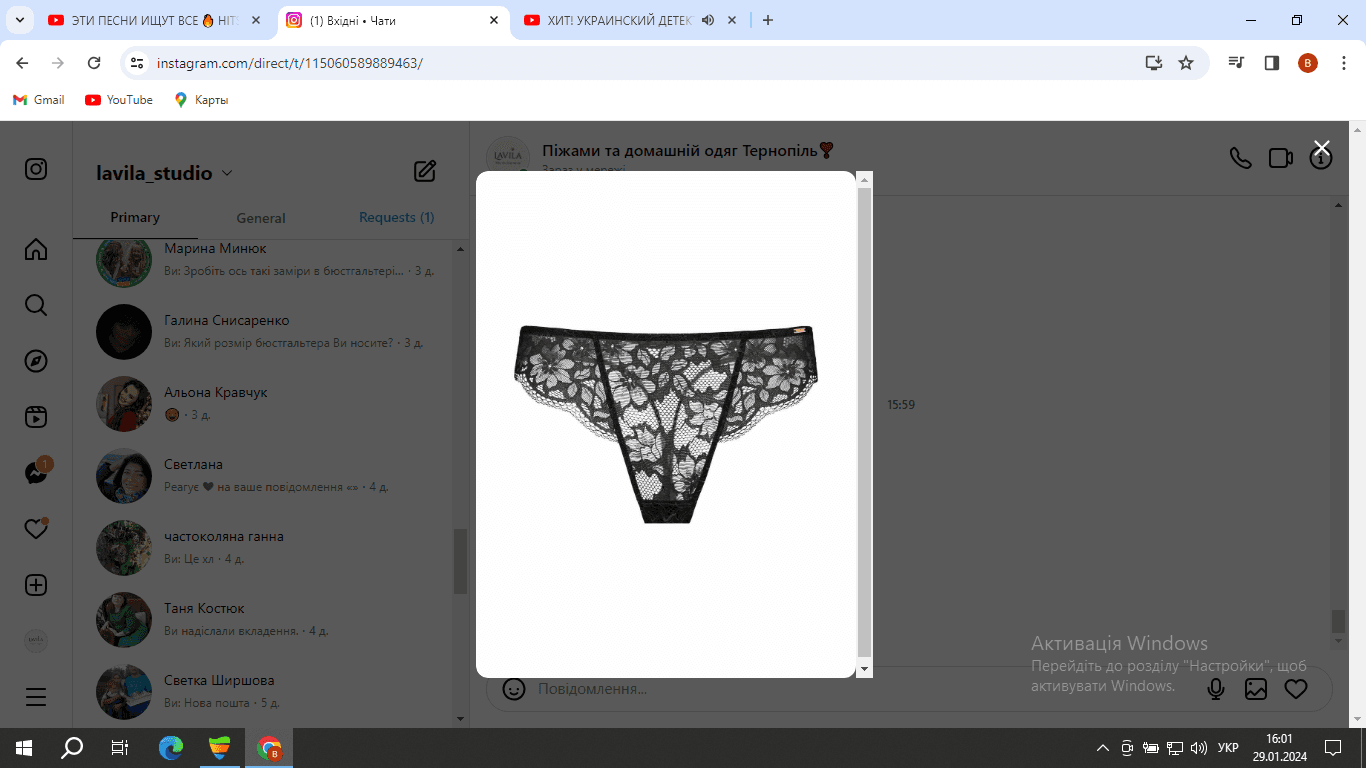Launch Microsoft Edge from taskbar
This screenshot has height=768, width=1366.
point(171,748)
